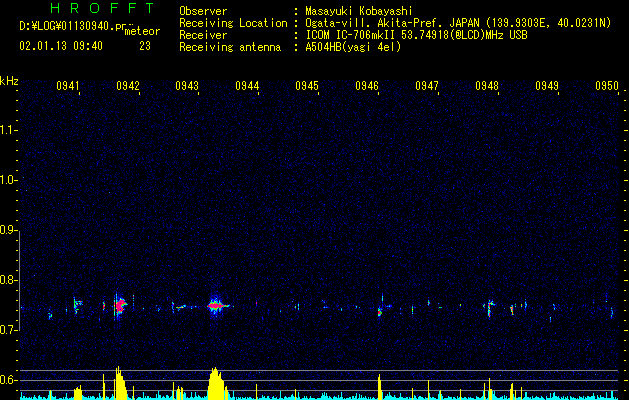Click the Ogata-vill. Akita-Pref. JAPAN location text
This screenshot has width=629, height=400.
click(x=458, y=23)
